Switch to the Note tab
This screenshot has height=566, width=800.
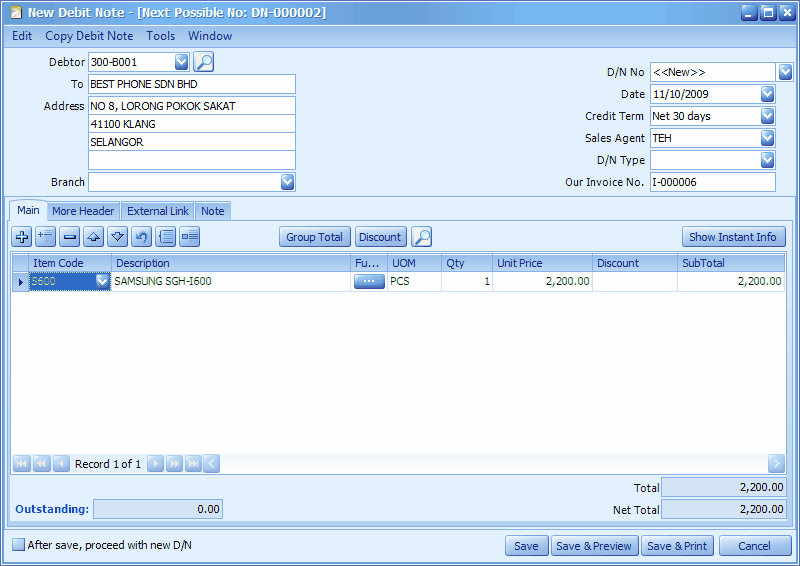[x=213, y=211]
